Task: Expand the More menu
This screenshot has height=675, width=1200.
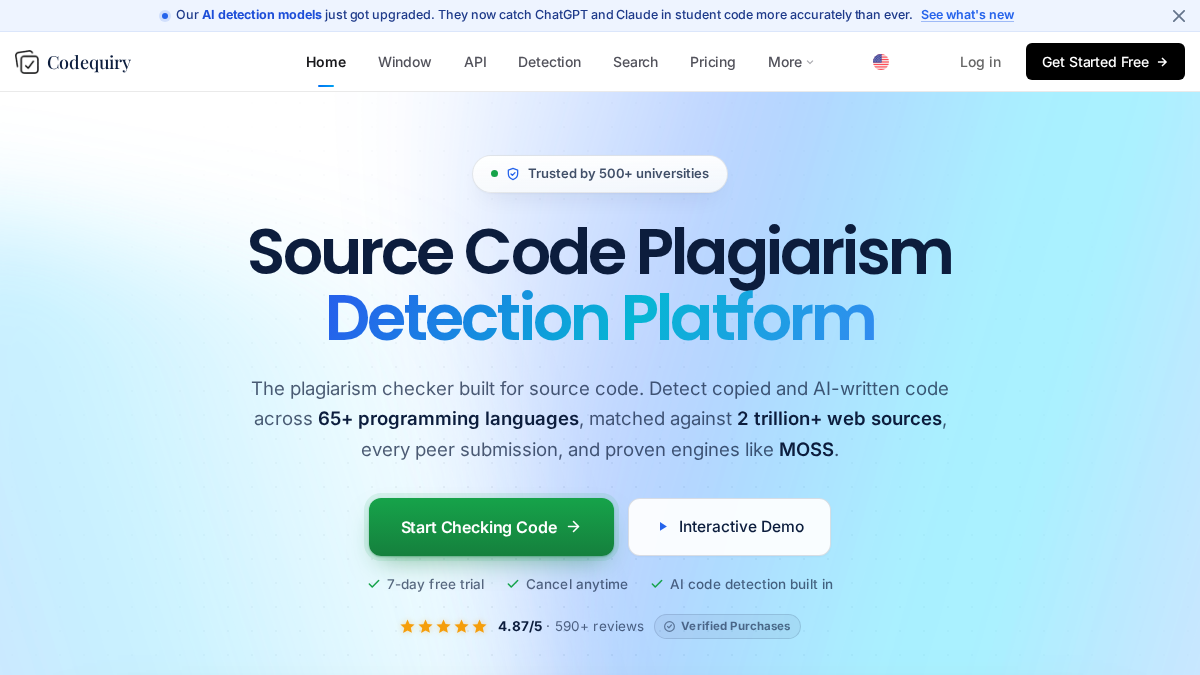Action: [x=791, y=62]
